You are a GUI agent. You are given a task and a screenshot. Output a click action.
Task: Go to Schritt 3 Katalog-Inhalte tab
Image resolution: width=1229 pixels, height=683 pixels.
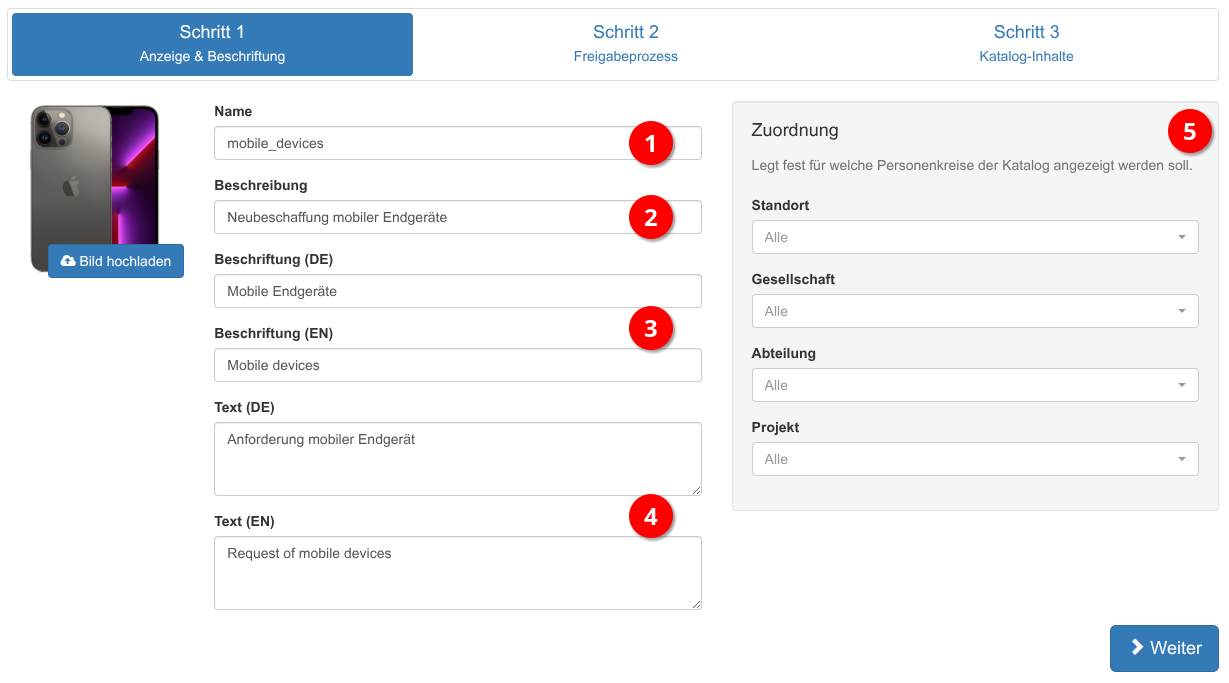(x=1026, y=44)
